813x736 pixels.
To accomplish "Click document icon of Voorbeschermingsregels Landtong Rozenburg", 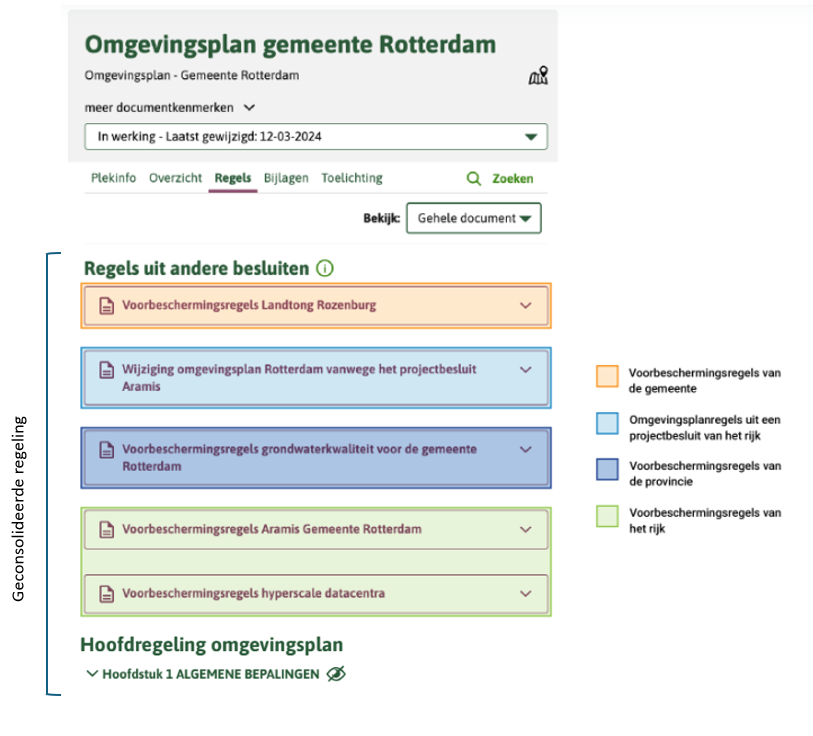I will coord(106,306).
